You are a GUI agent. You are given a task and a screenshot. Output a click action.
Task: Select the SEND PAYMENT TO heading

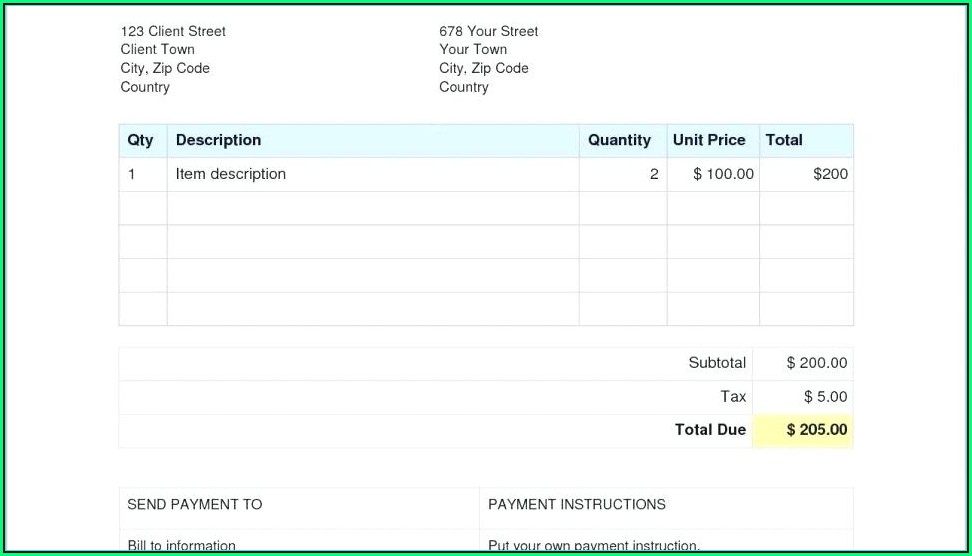point(194,505)
